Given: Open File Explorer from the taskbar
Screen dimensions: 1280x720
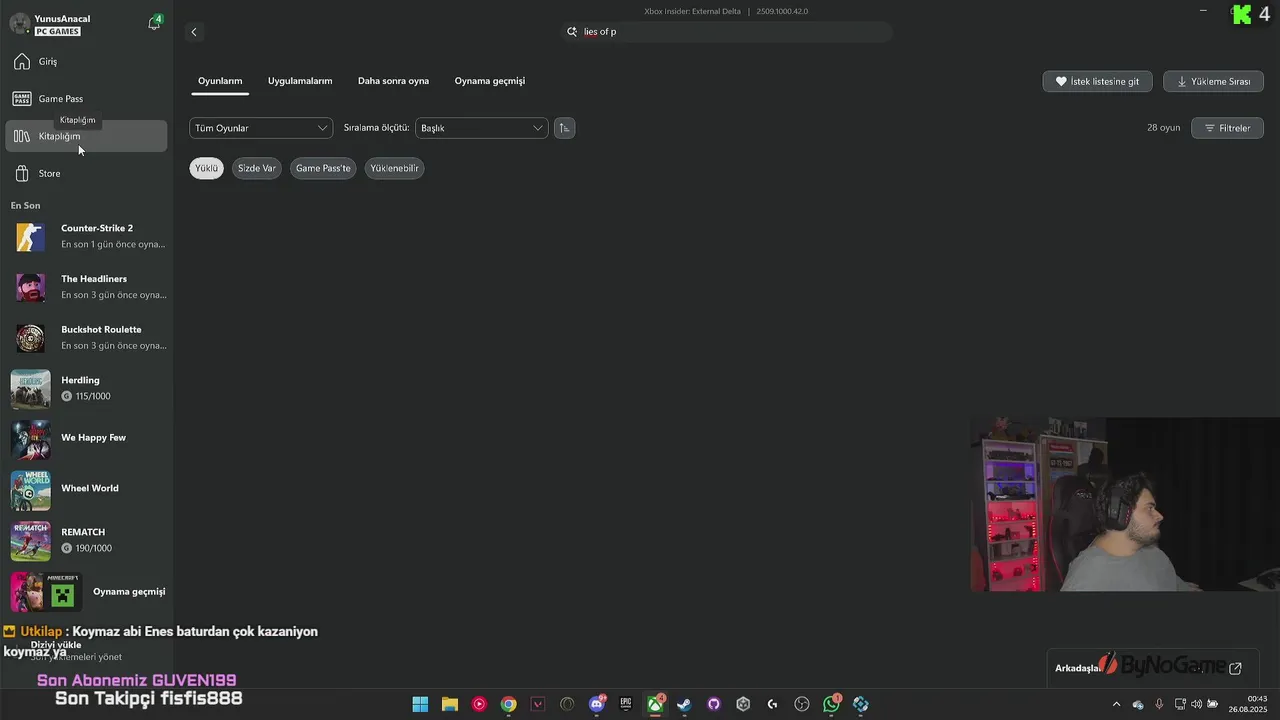Looking at the screenshot, I should coord(450,704).
